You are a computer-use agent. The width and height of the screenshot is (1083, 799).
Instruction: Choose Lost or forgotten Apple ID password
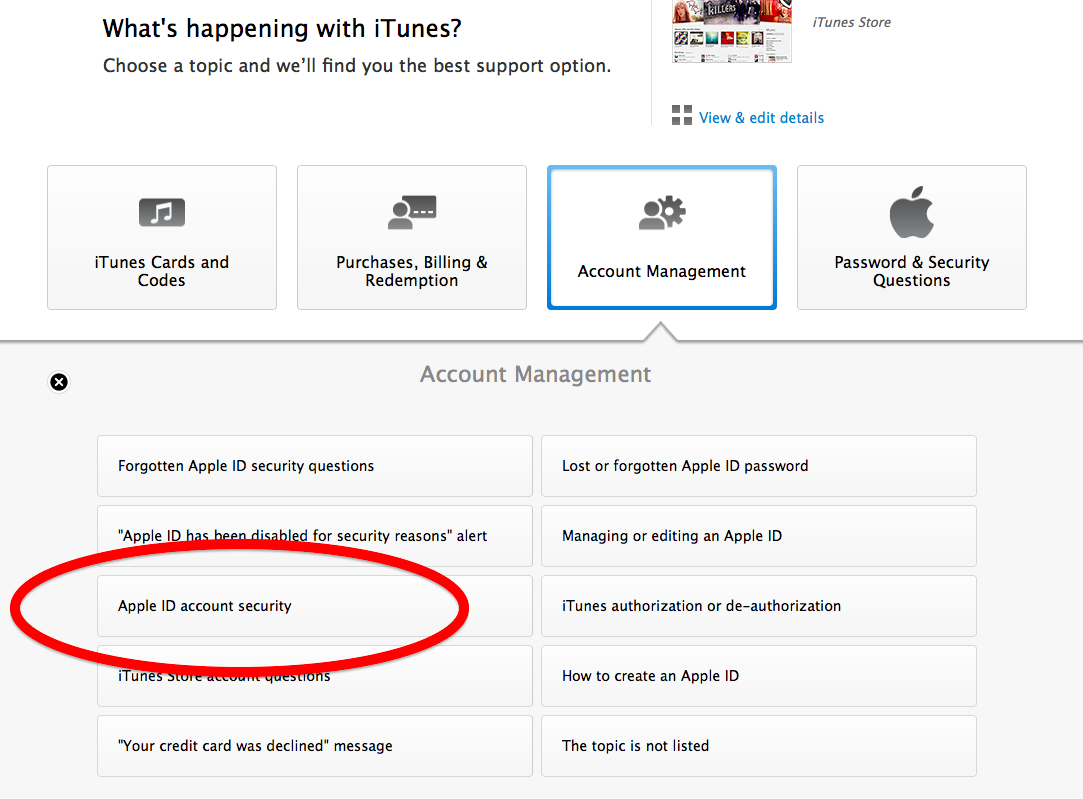pos(758,466)
